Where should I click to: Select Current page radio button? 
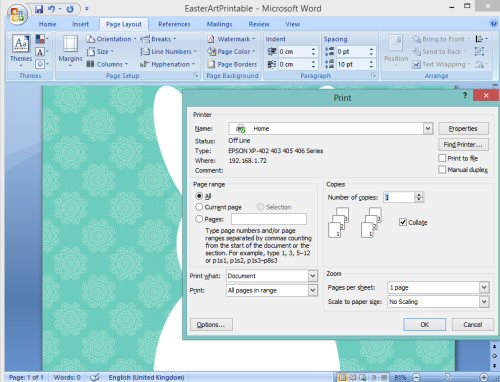coord(199,207)
